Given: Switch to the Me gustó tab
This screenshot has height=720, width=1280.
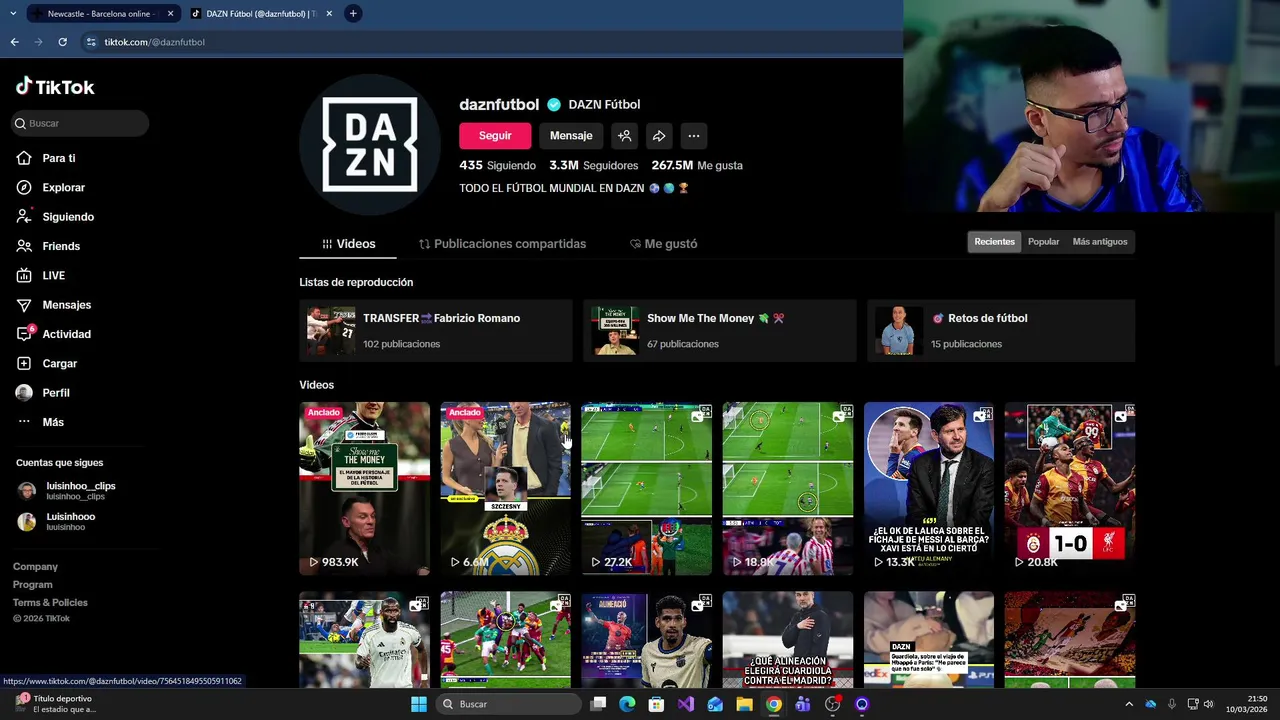Looking at the screenshot, I should [663, 244].
